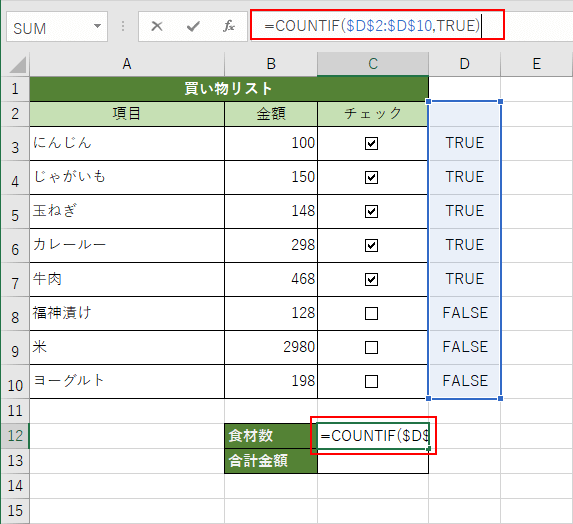Screen dimensions: 573x524
Task: Select the じゃがいも cell
Action: (127, 177)
